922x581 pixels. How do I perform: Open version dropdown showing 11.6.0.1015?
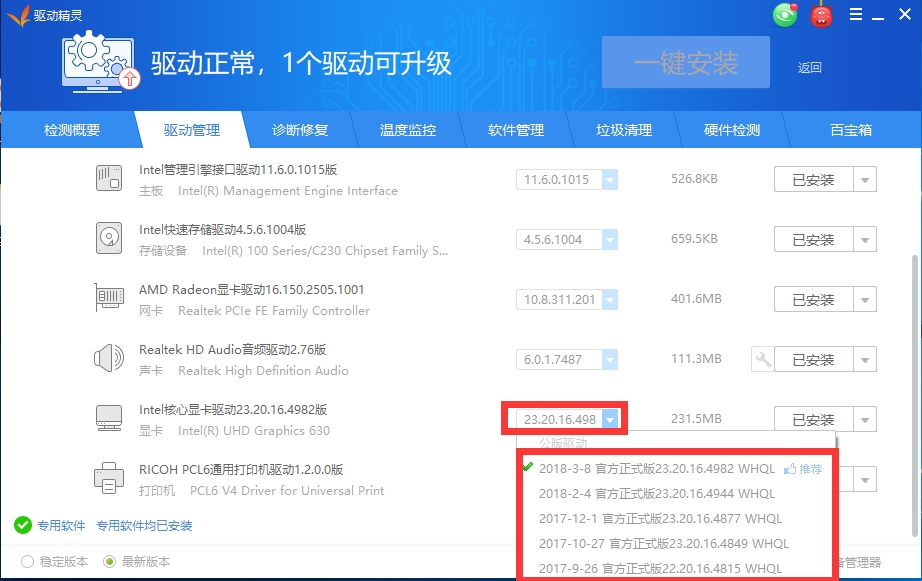pyautogui.click(x=610, y=179)
